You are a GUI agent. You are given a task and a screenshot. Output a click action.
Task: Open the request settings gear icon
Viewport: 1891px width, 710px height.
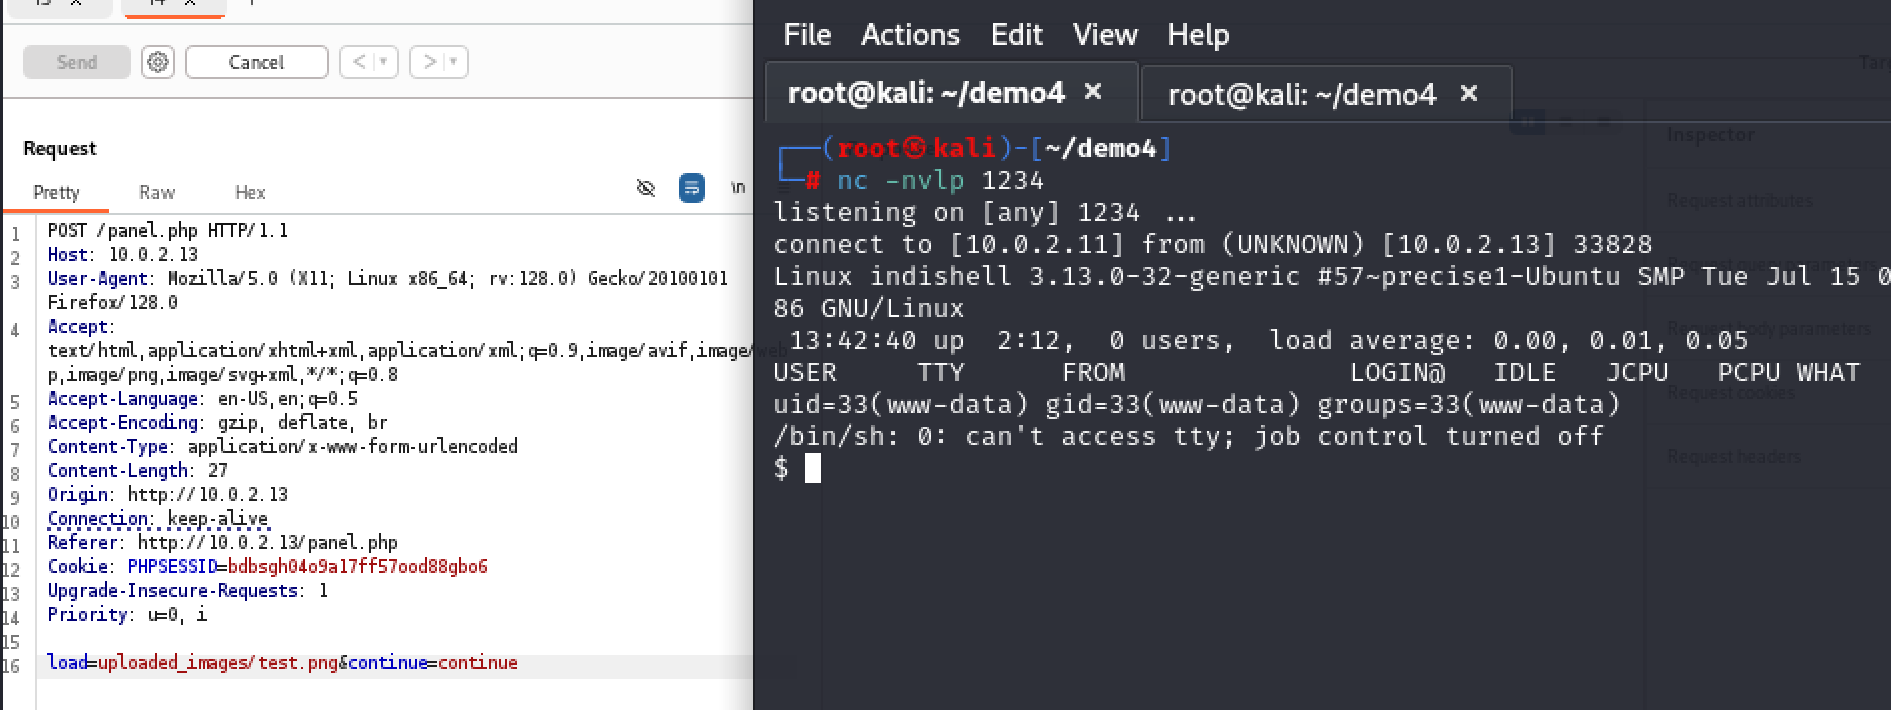click(x=157, y=62)
